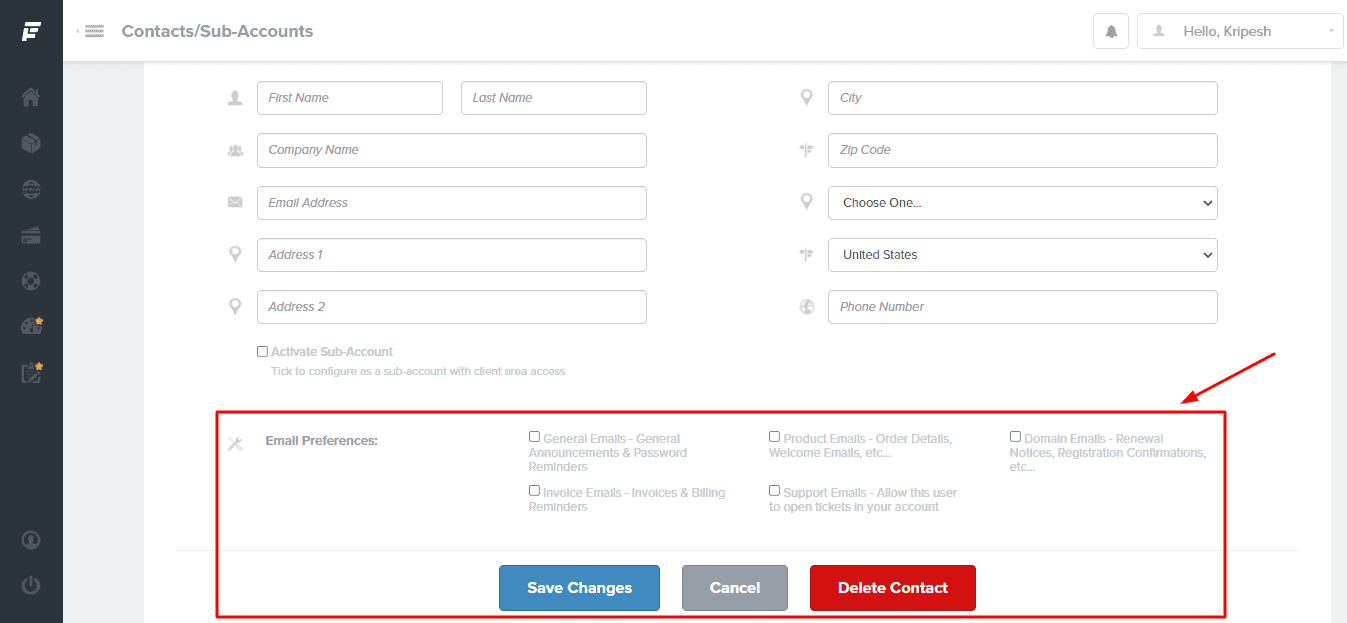
Task: Click the Cancel button
Action: point(734,588)
